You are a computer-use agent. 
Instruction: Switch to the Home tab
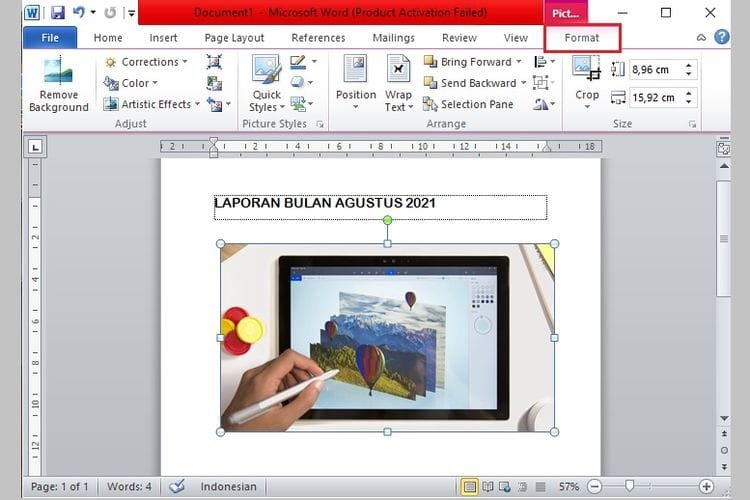pyautogui.click(x=108, y=38)
